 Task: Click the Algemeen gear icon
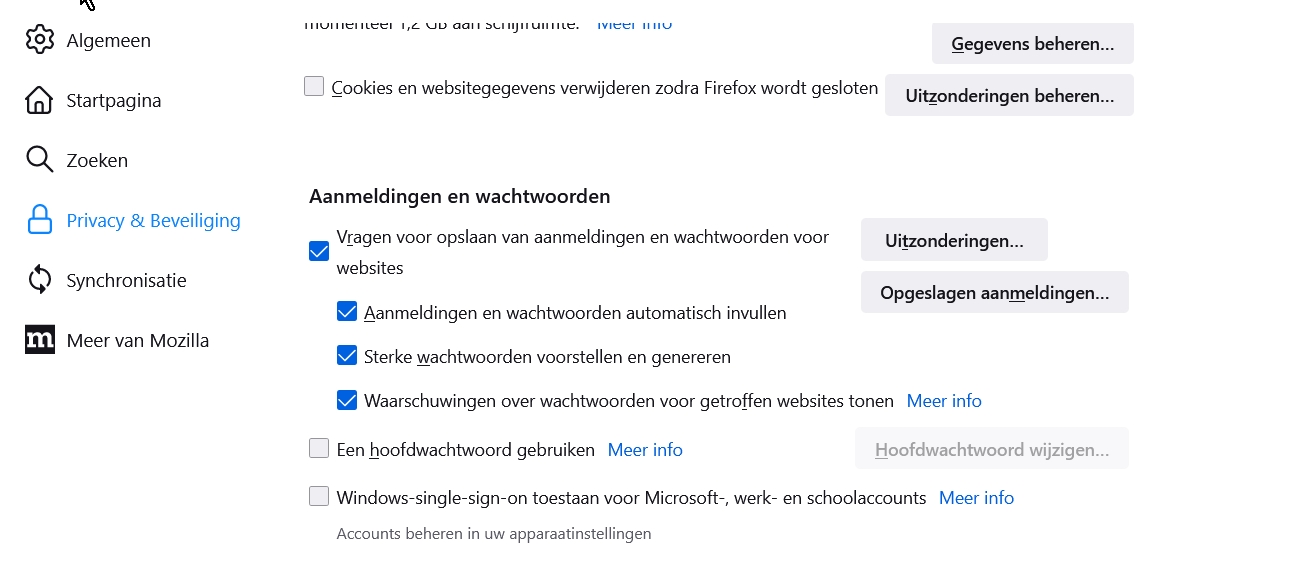(40, 40)
